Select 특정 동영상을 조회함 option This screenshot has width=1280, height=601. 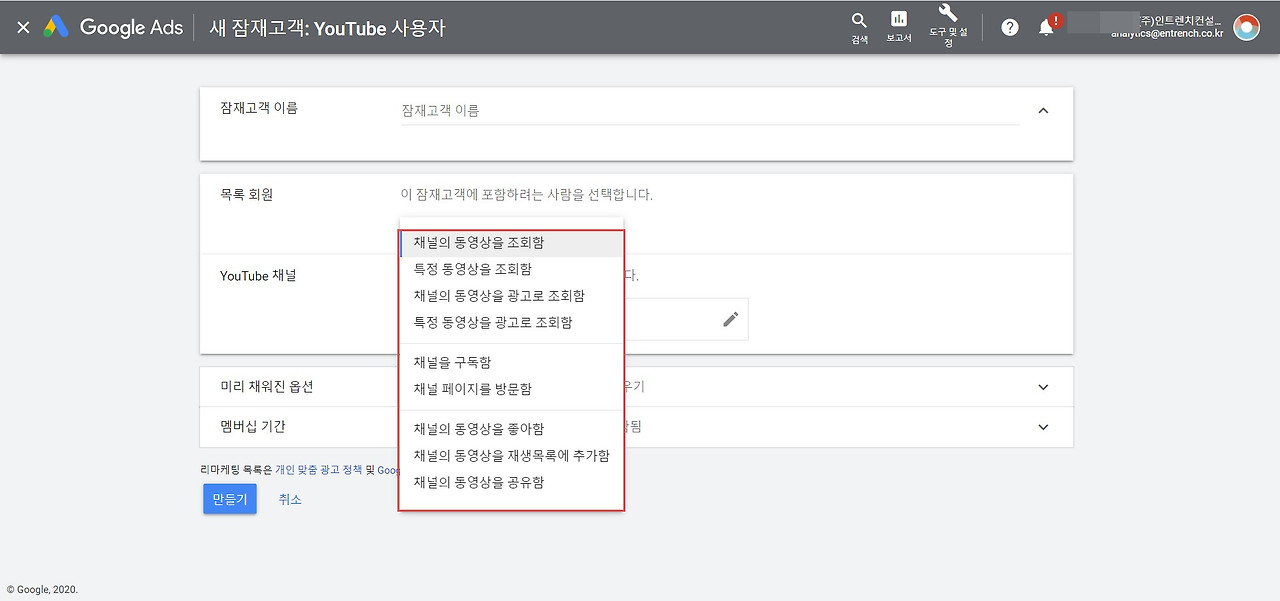(511, 270)
